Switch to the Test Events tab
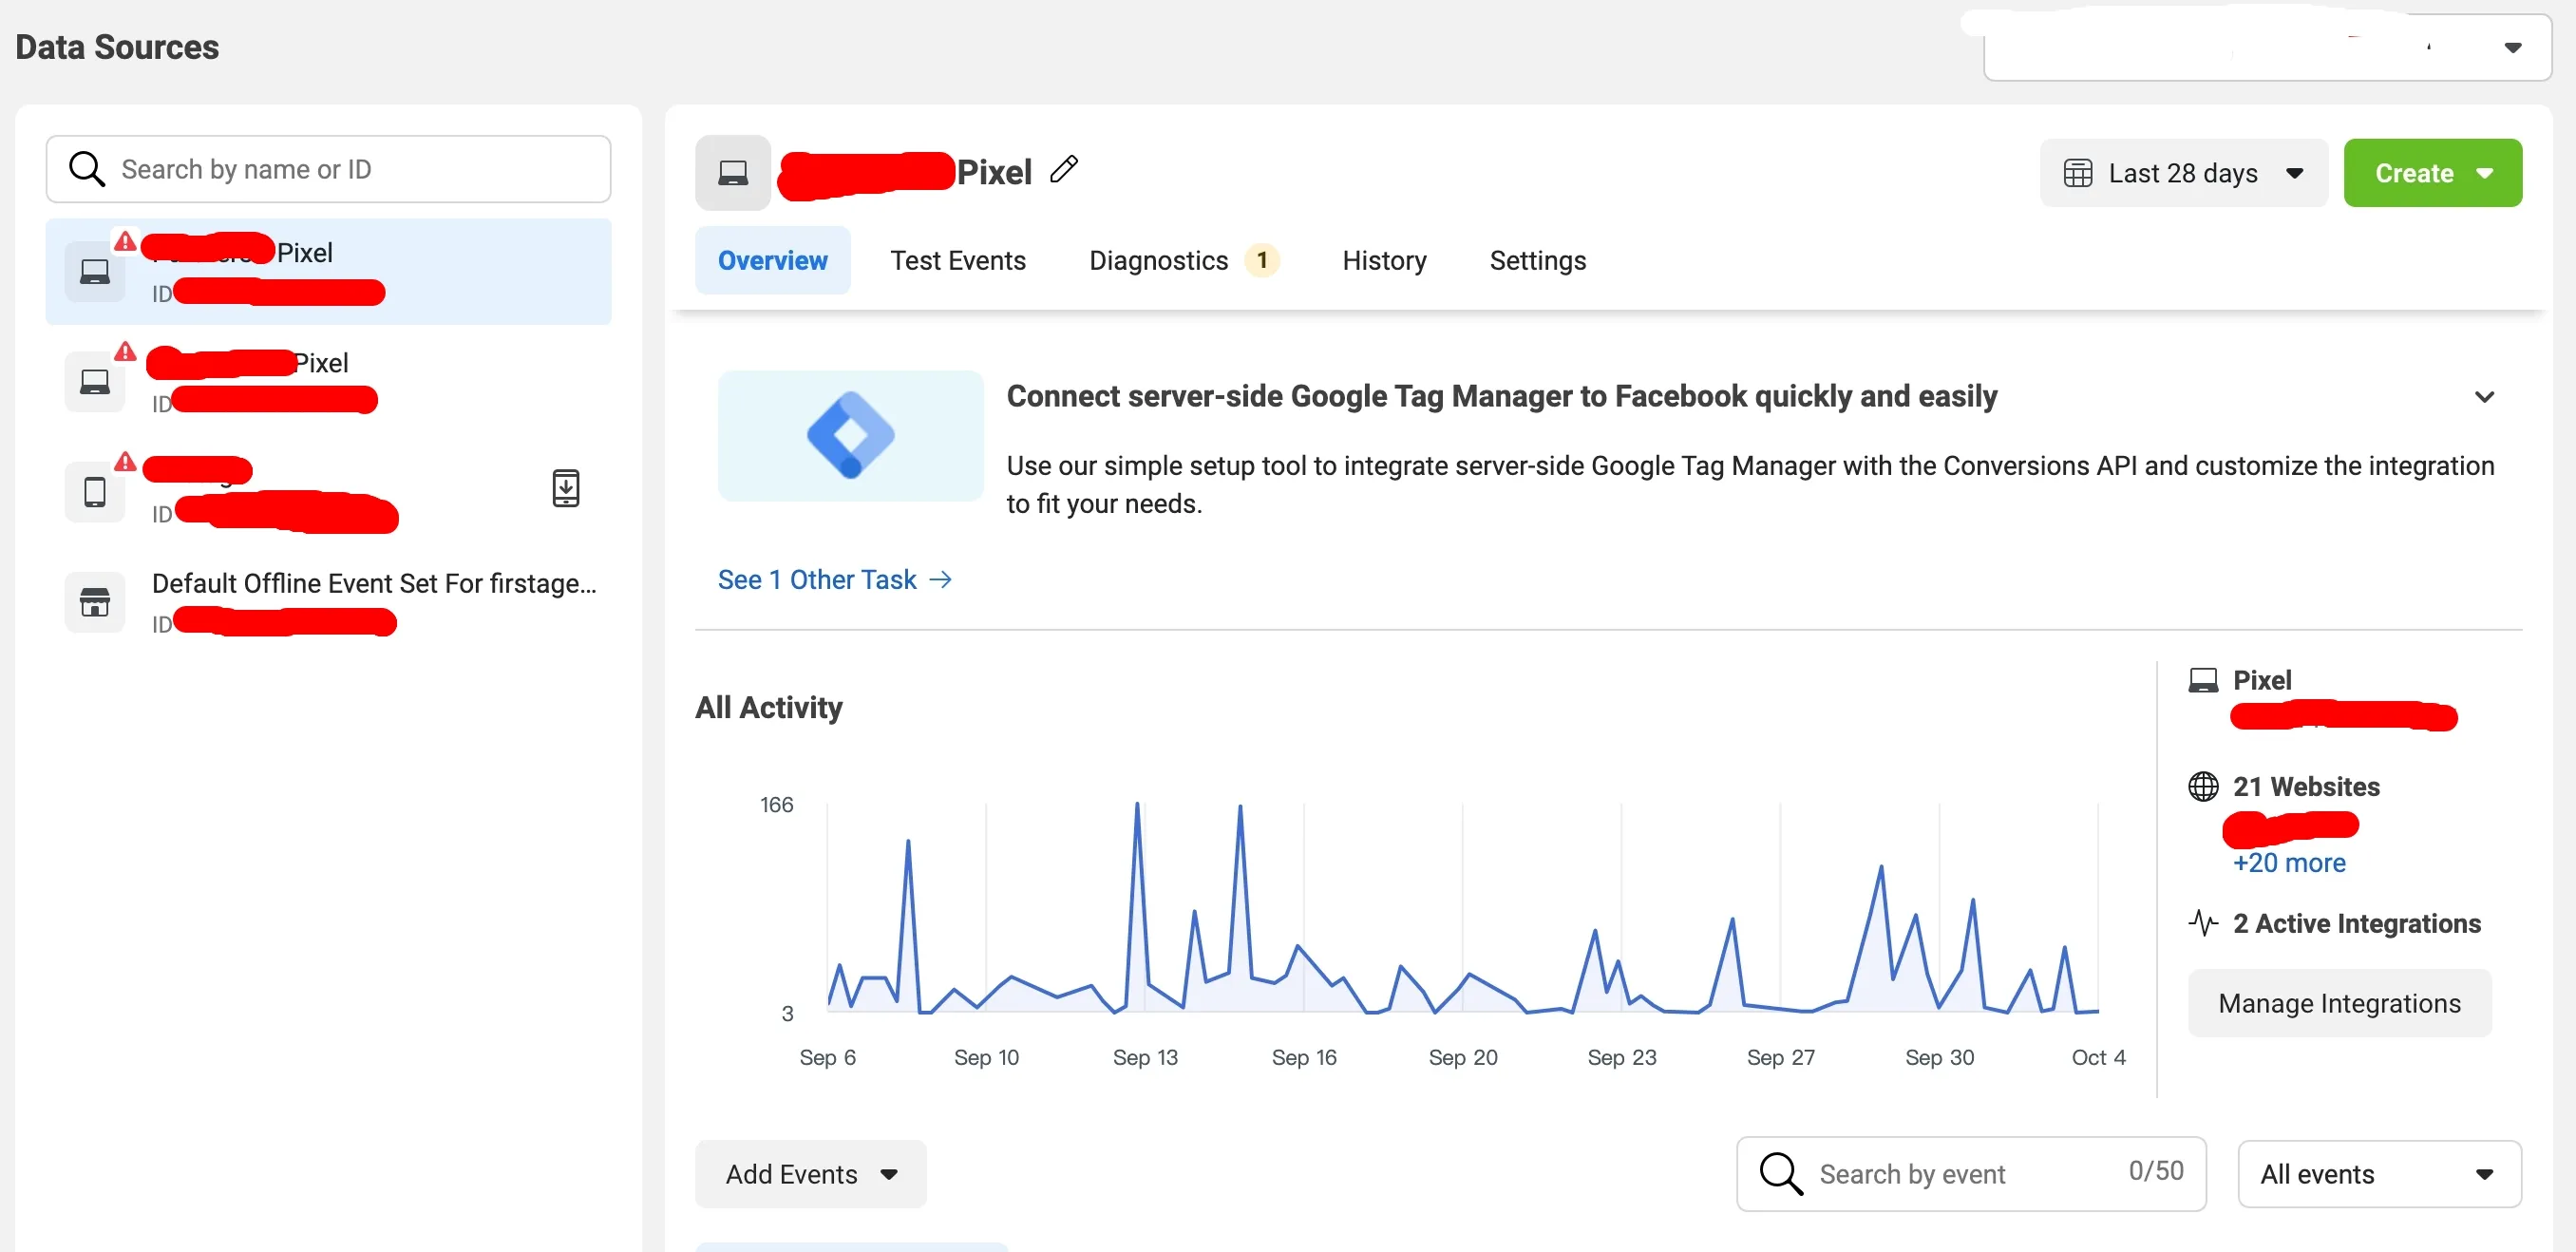2576x1252 pixels. click(957, 260)
